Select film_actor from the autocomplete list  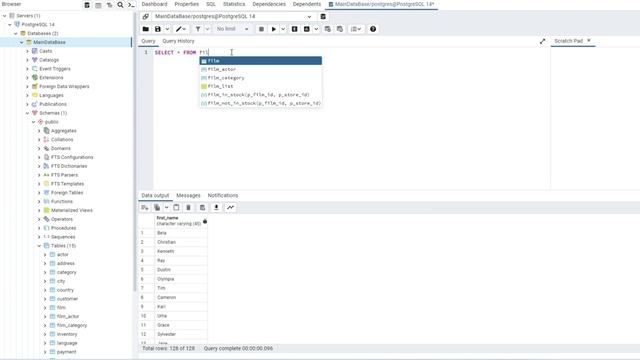pos(260,69)
